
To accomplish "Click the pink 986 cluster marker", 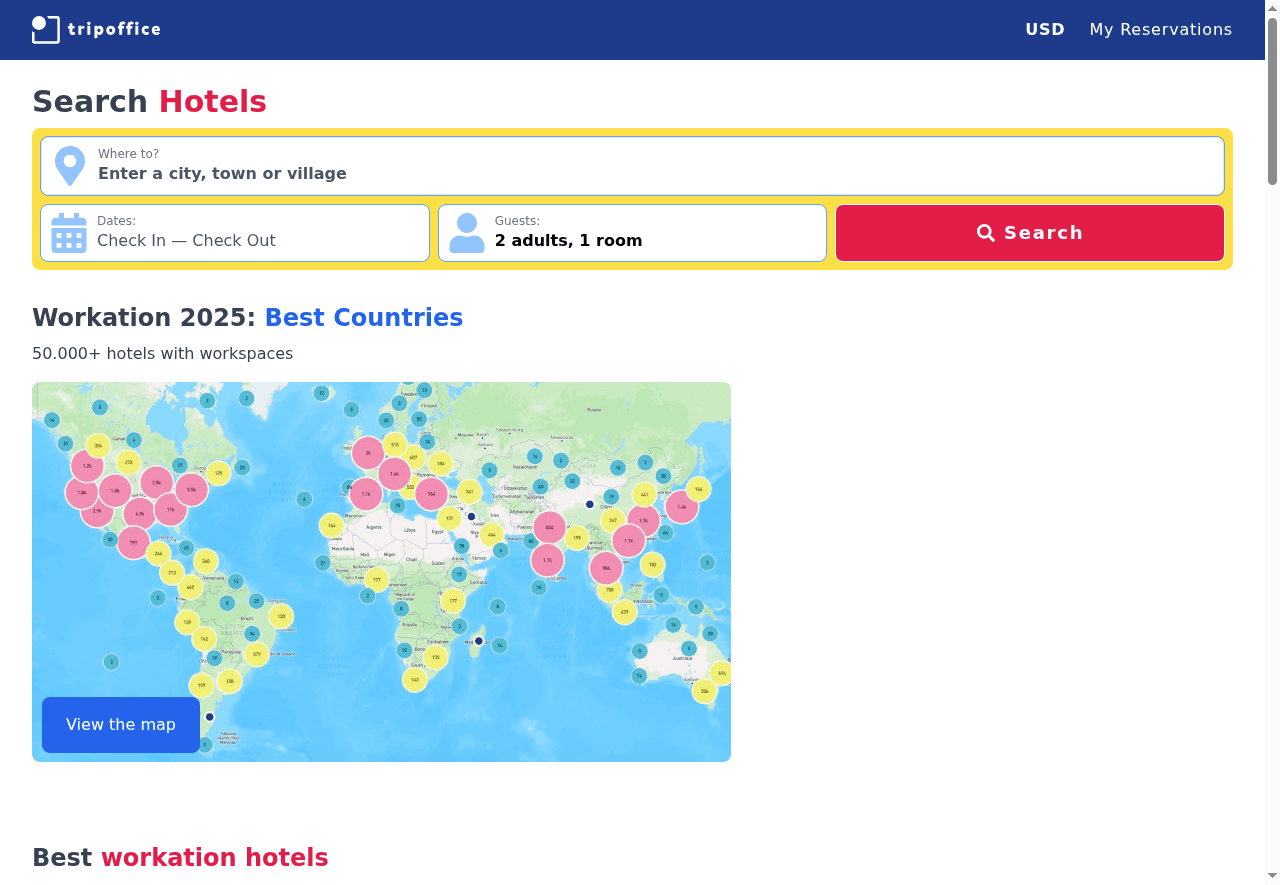I will click(605, 568).
